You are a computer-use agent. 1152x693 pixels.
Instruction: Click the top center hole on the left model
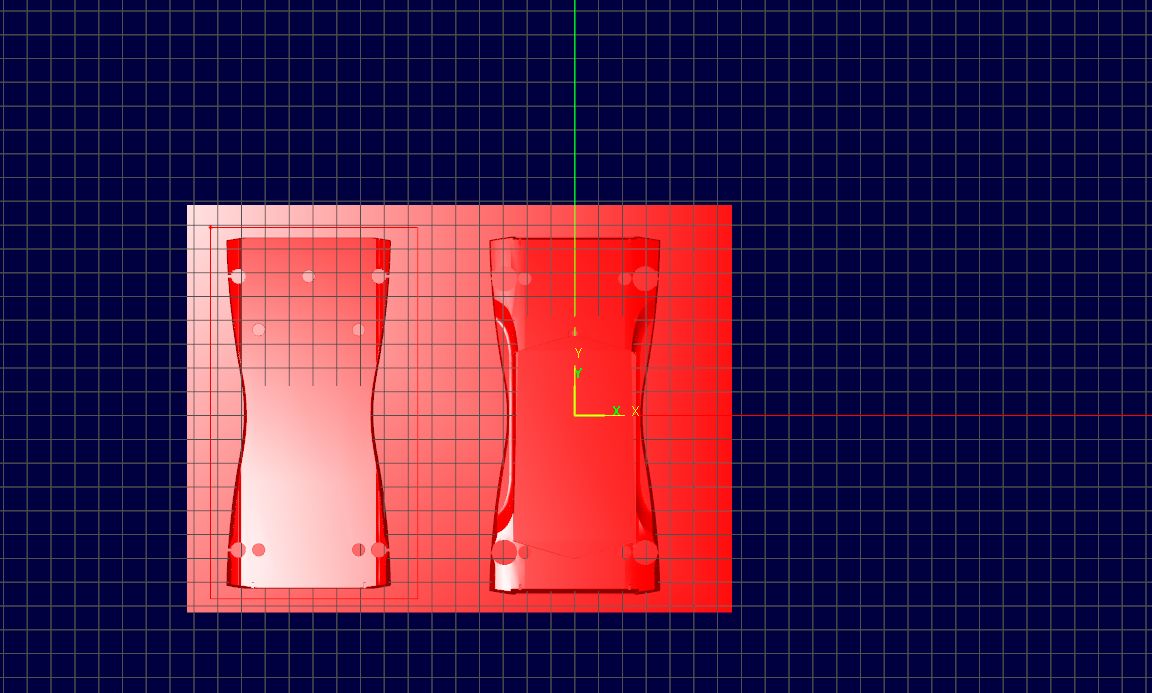tap(309, 276)
